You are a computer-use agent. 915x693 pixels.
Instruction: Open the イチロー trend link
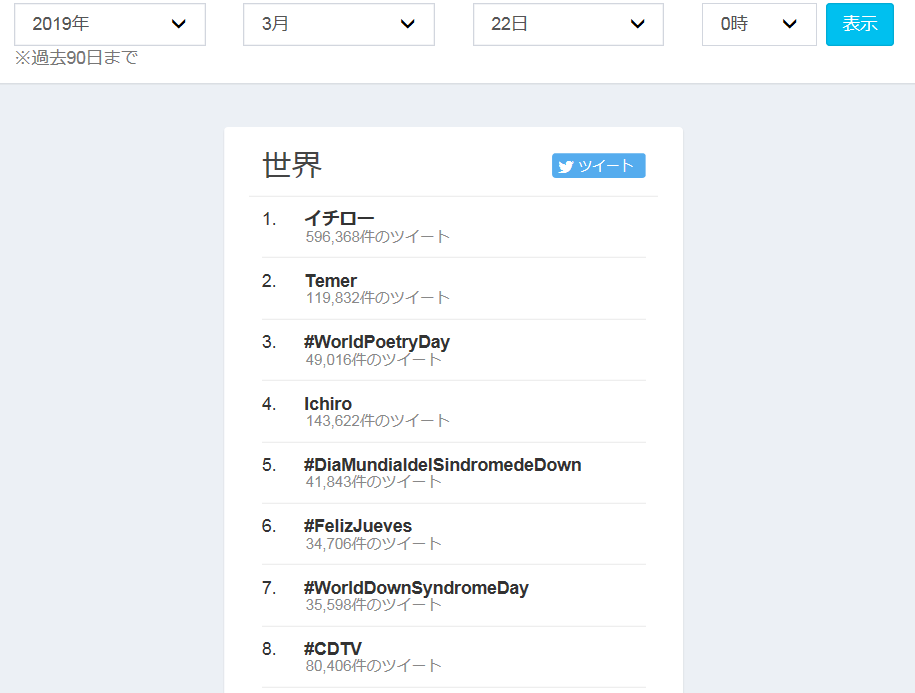point(339,218)
